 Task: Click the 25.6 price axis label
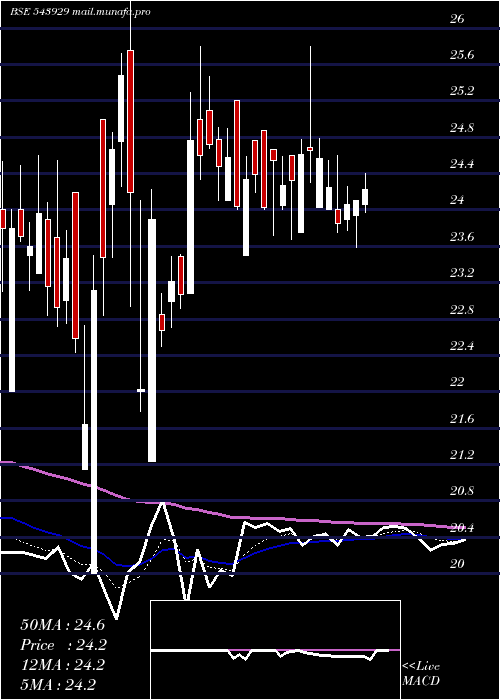point(462,55)
